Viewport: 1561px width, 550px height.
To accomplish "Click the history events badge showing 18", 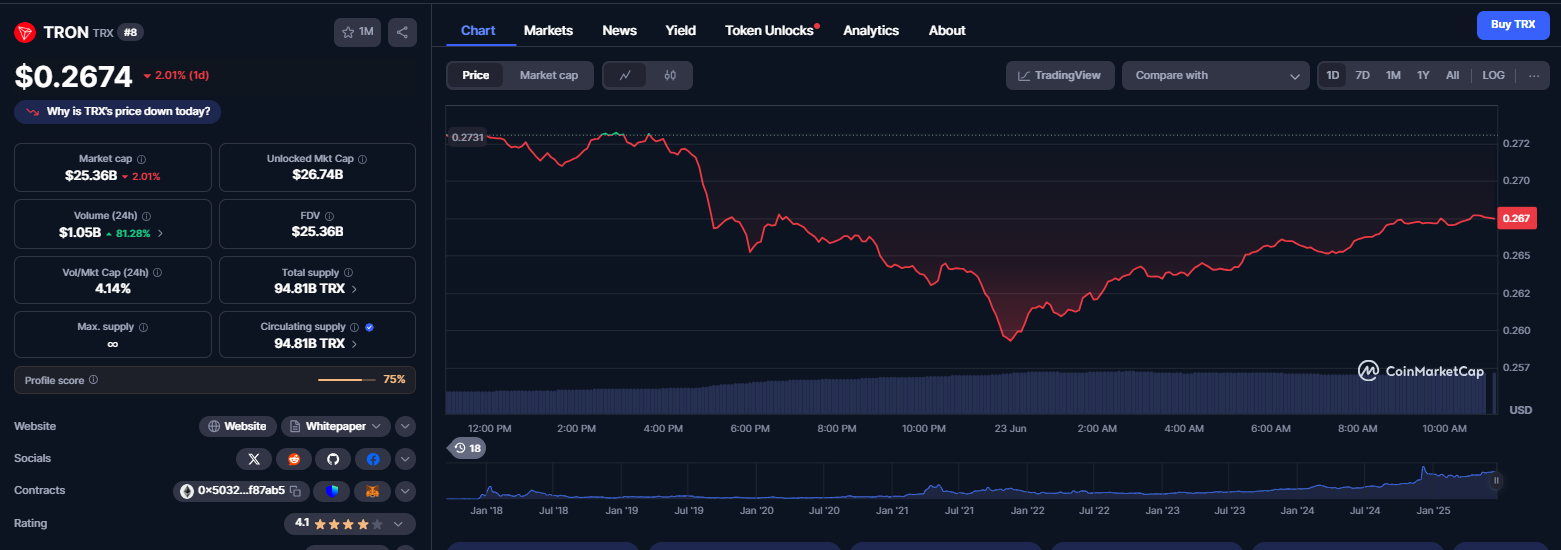I will (x=466, y=448).
